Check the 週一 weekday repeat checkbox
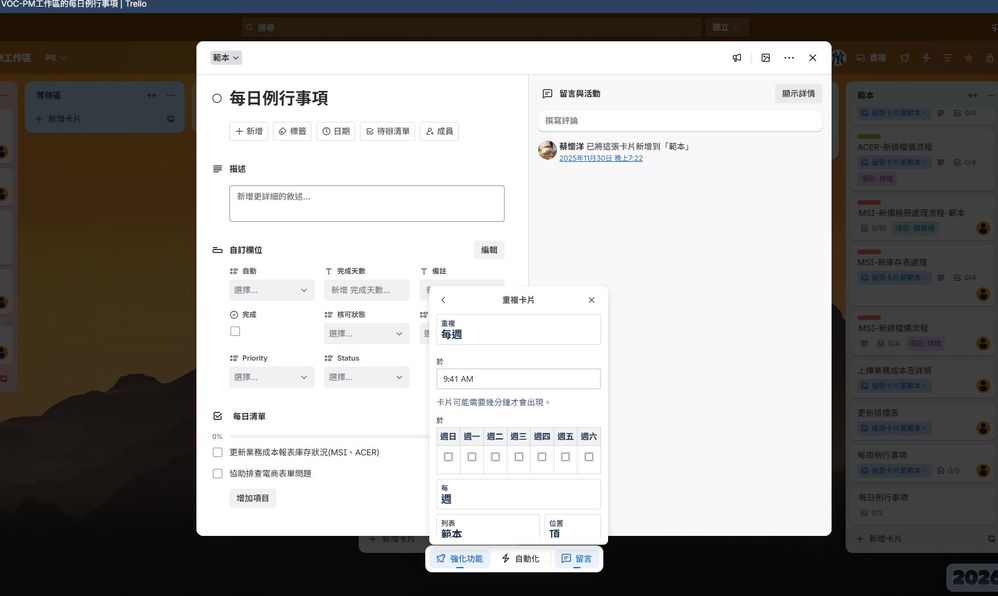 471,455
